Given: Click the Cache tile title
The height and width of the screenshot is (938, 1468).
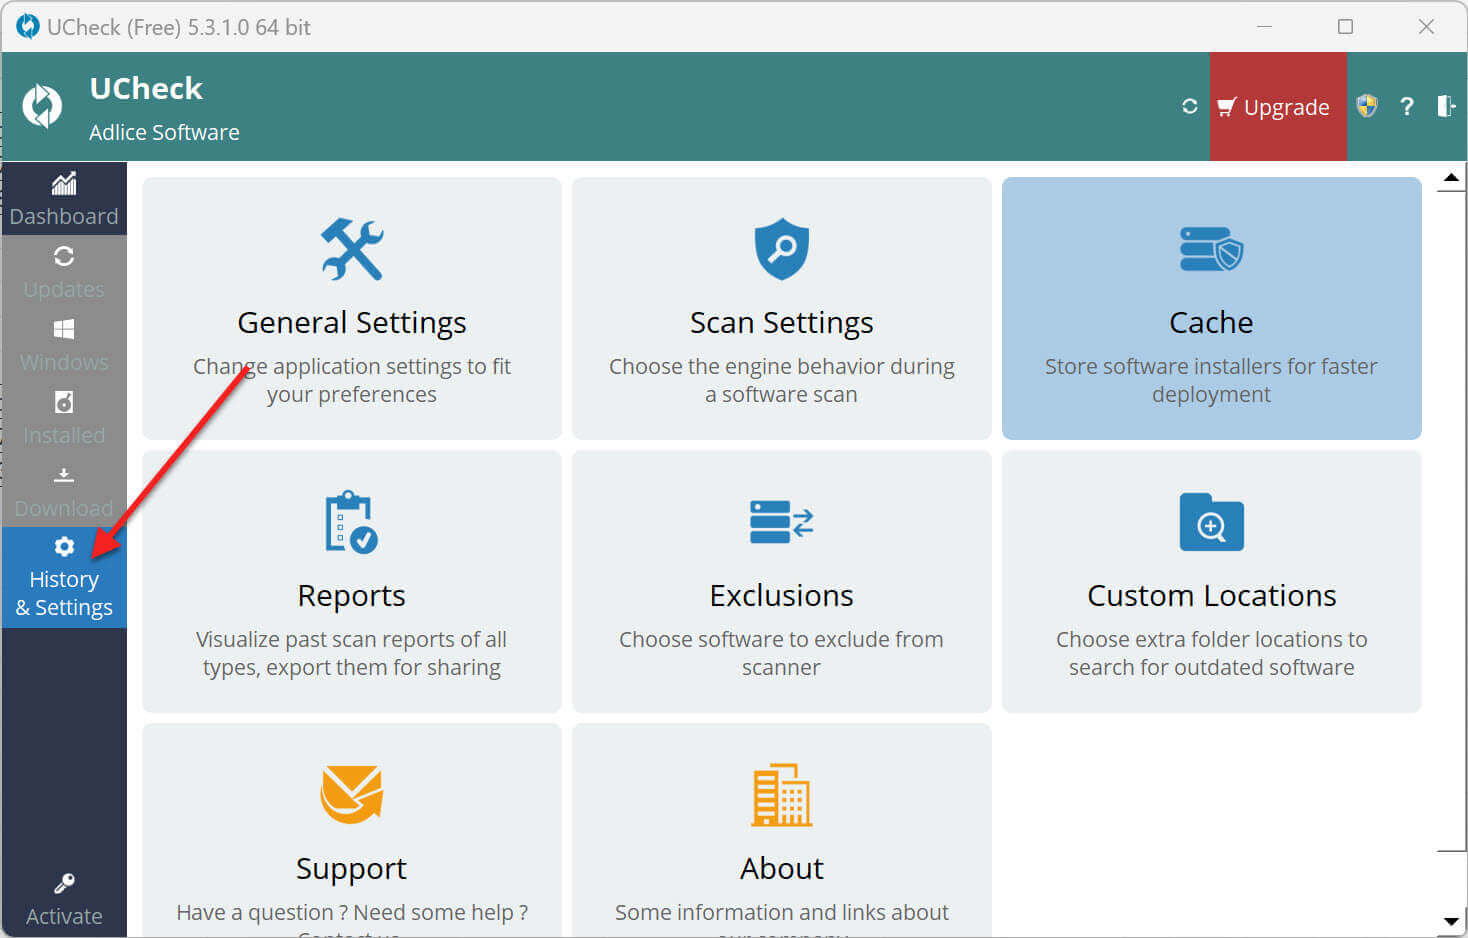Looking at the screenshot, I should (1211, 323).
